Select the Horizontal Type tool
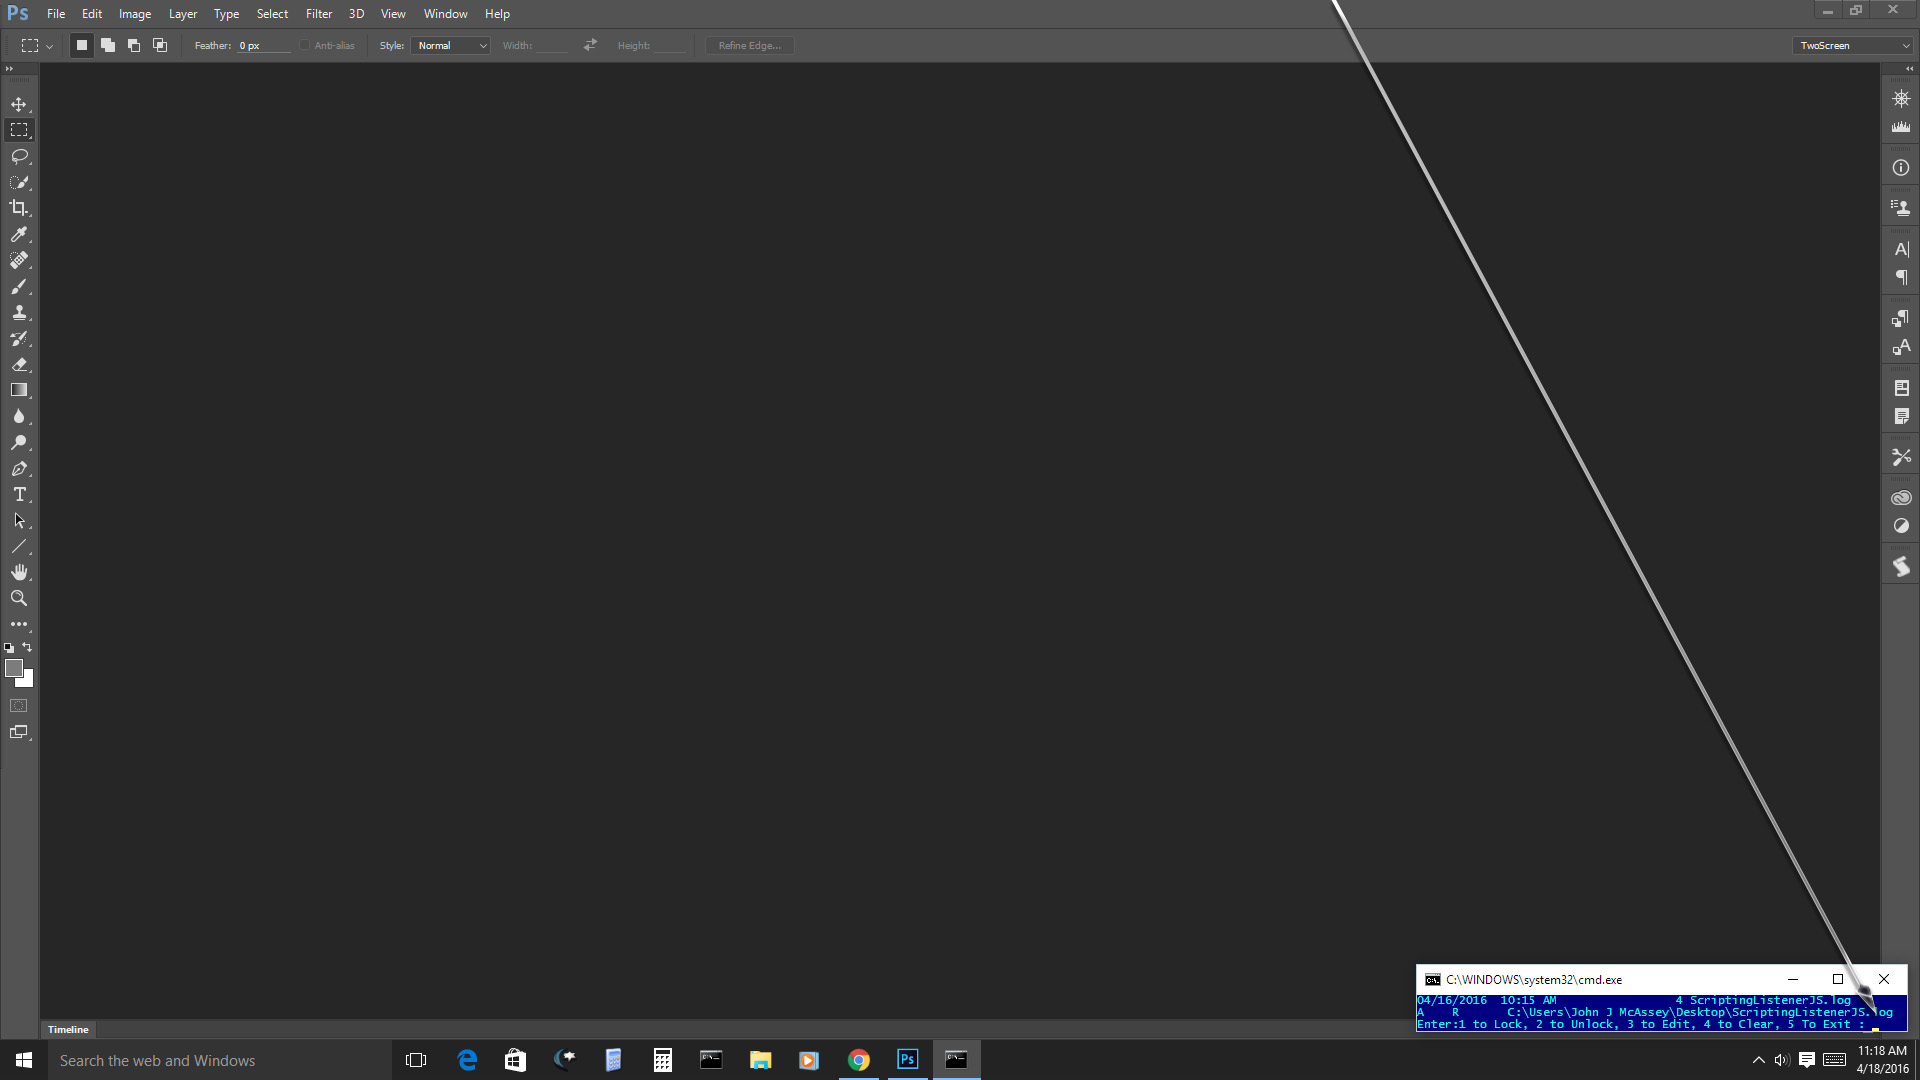 click(19, 495)
